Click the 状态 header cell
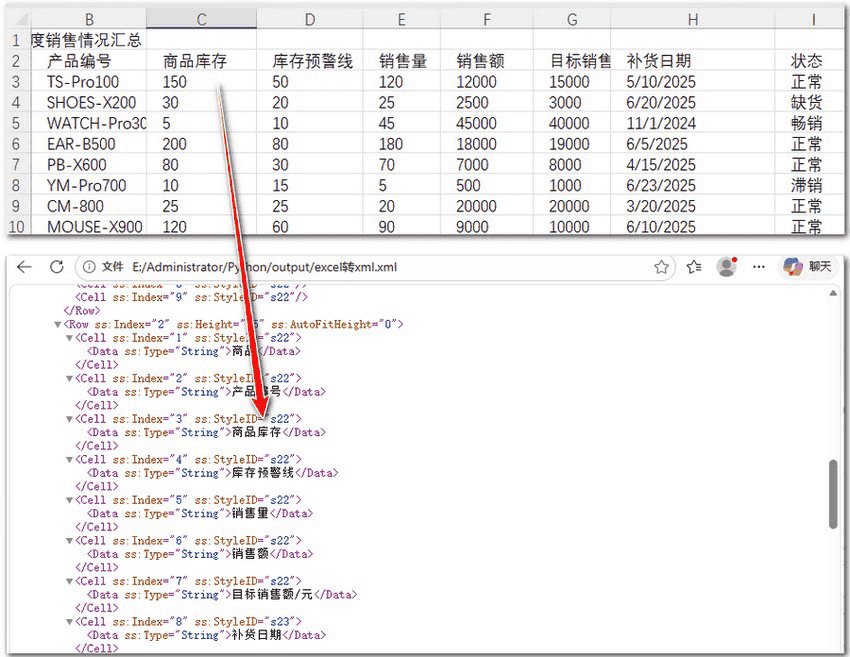The height and width of the screenshot is (657, 850). pos(808,61)
